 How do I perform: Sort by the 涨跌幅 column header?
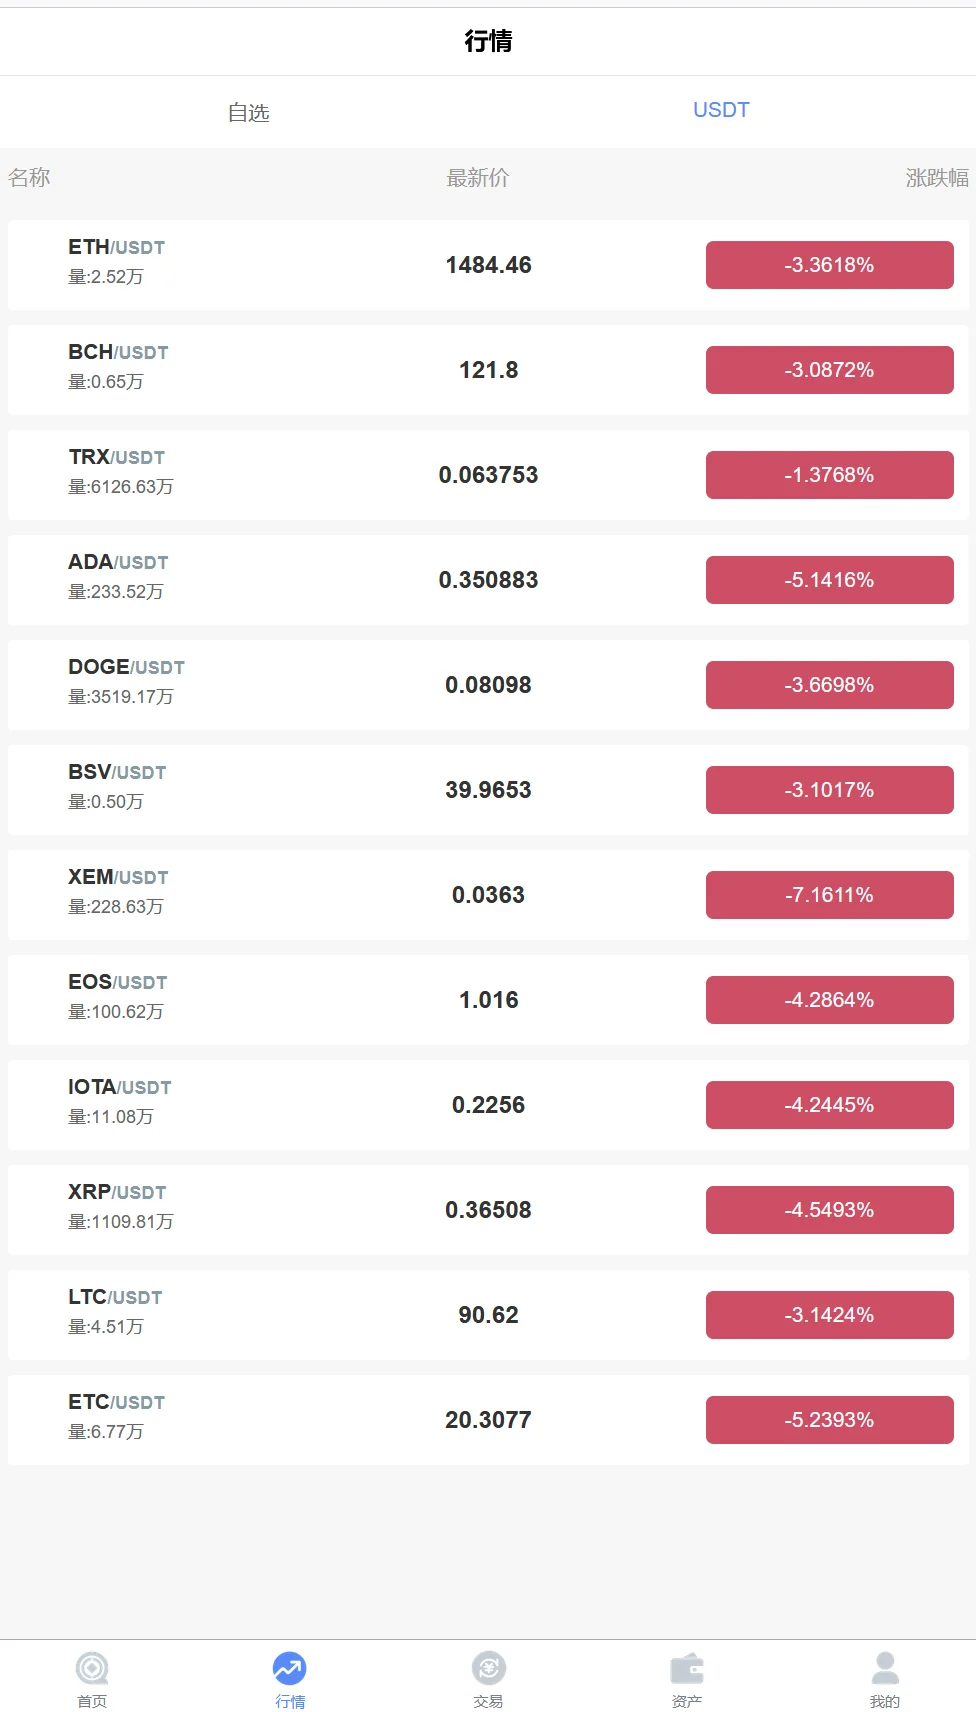click(x=936, y=178)
